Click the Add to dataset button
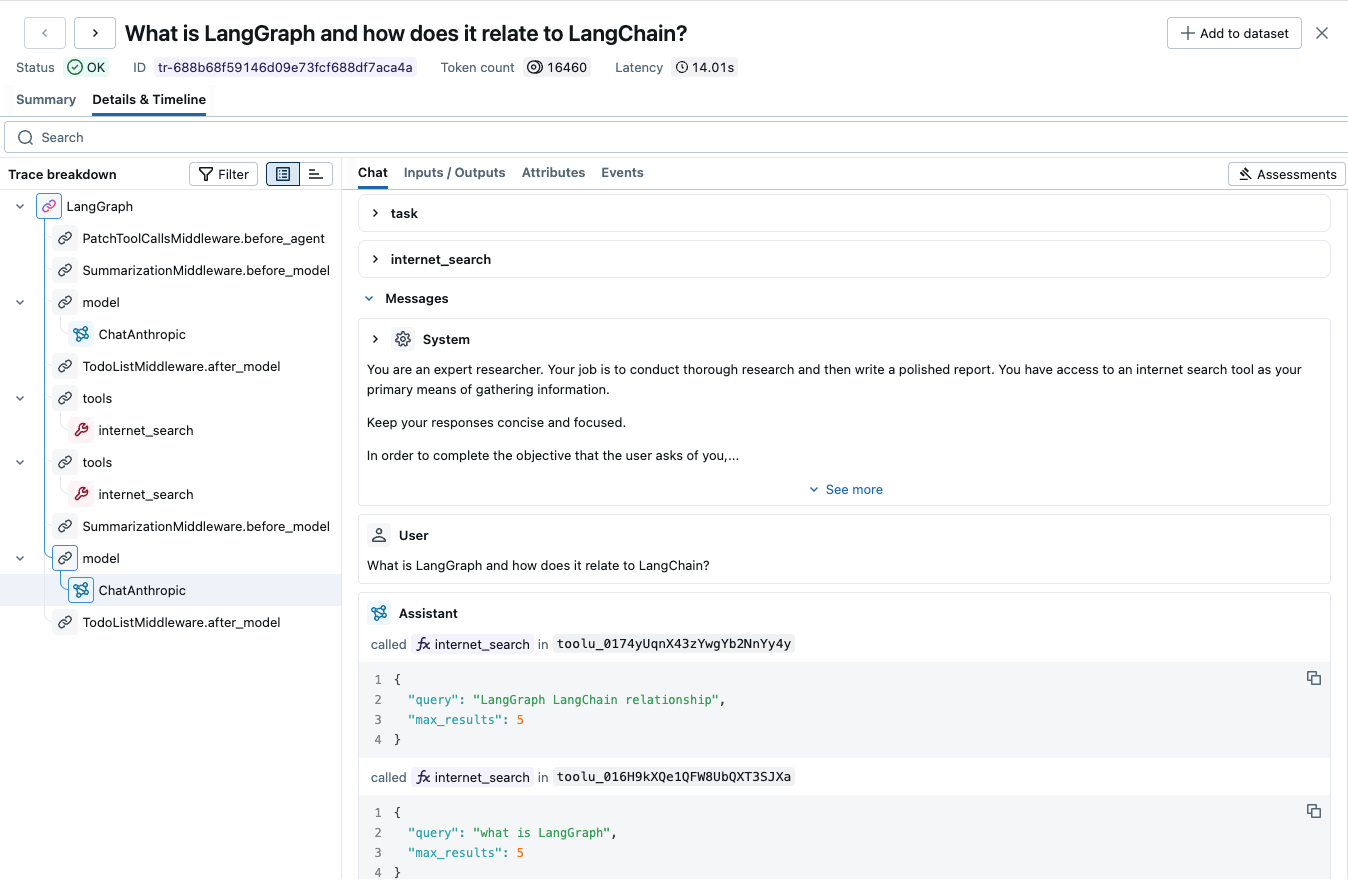This screenshot has width=1348, height=881. pos(1234,32)
